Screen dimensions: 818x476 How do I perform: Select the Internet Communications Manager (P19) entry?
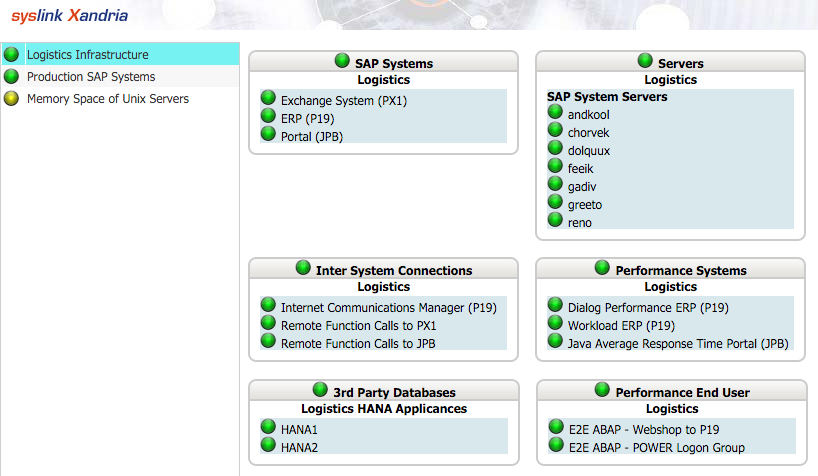[389, 308]
